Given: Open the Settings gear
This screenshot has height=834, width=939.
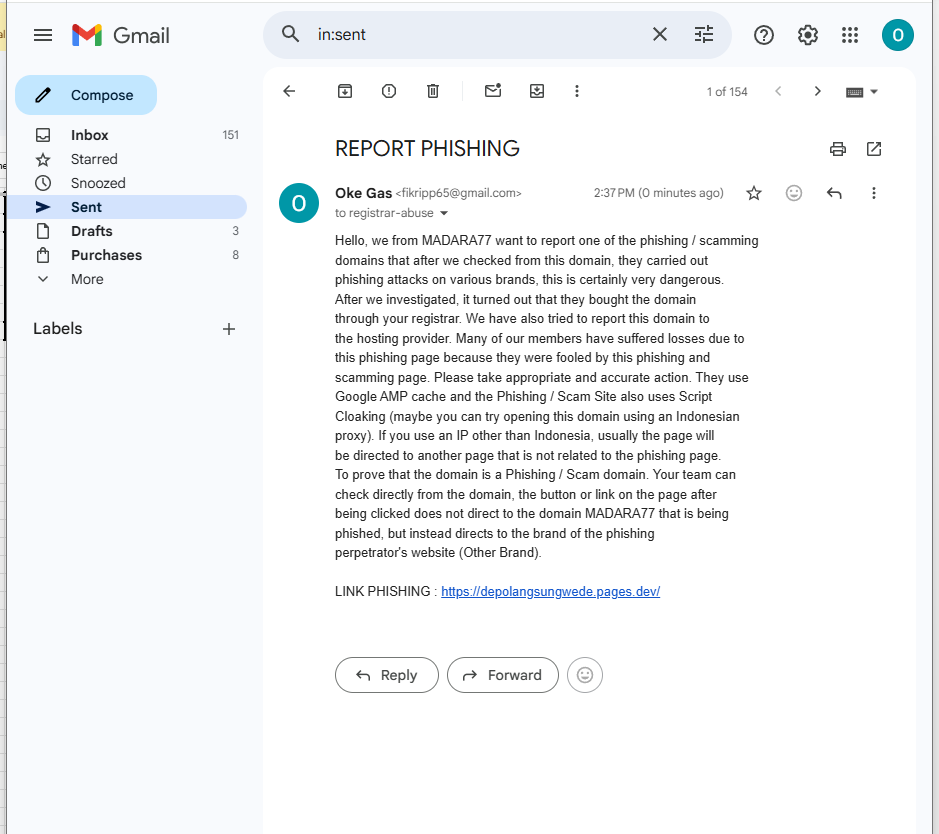Looking at the screenshot, I should pyautogui.click(x=807, y=35).
